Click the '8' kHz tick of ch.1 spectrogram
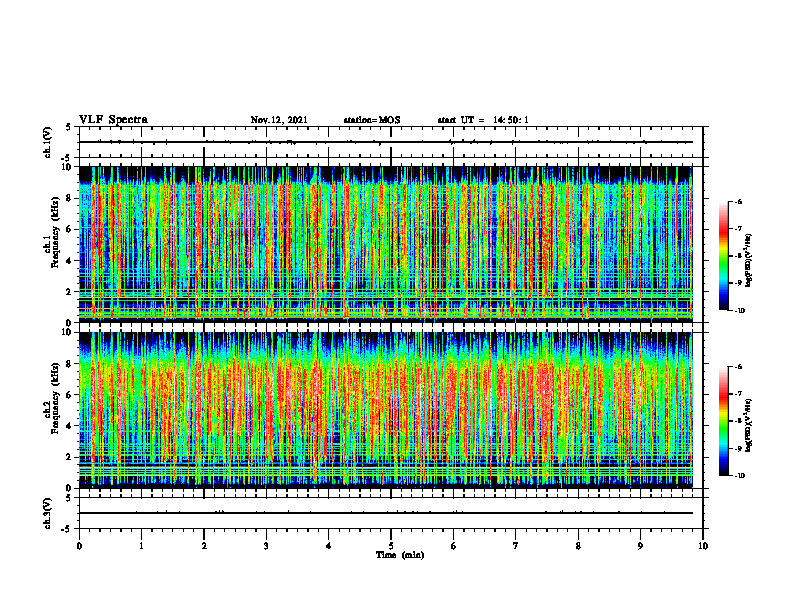 (x=69, y=198)
